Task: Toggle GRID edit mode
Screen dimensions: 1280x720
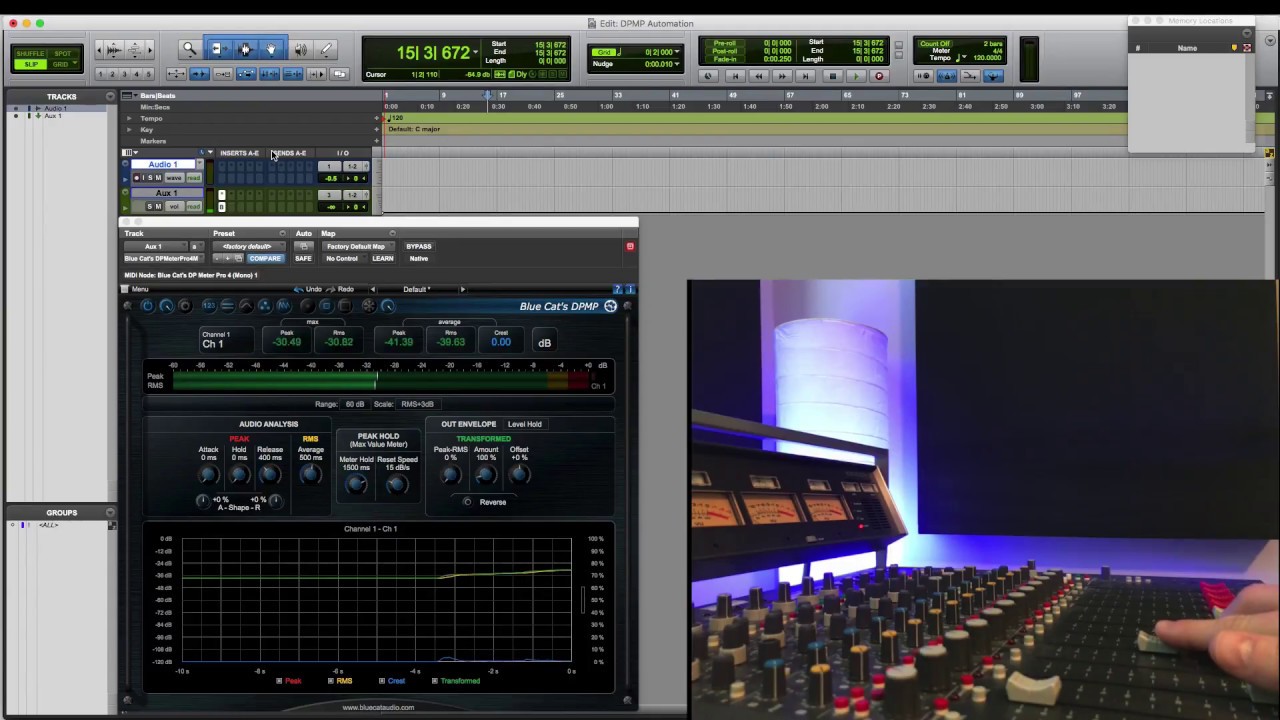Action: (x=62, y=64)
